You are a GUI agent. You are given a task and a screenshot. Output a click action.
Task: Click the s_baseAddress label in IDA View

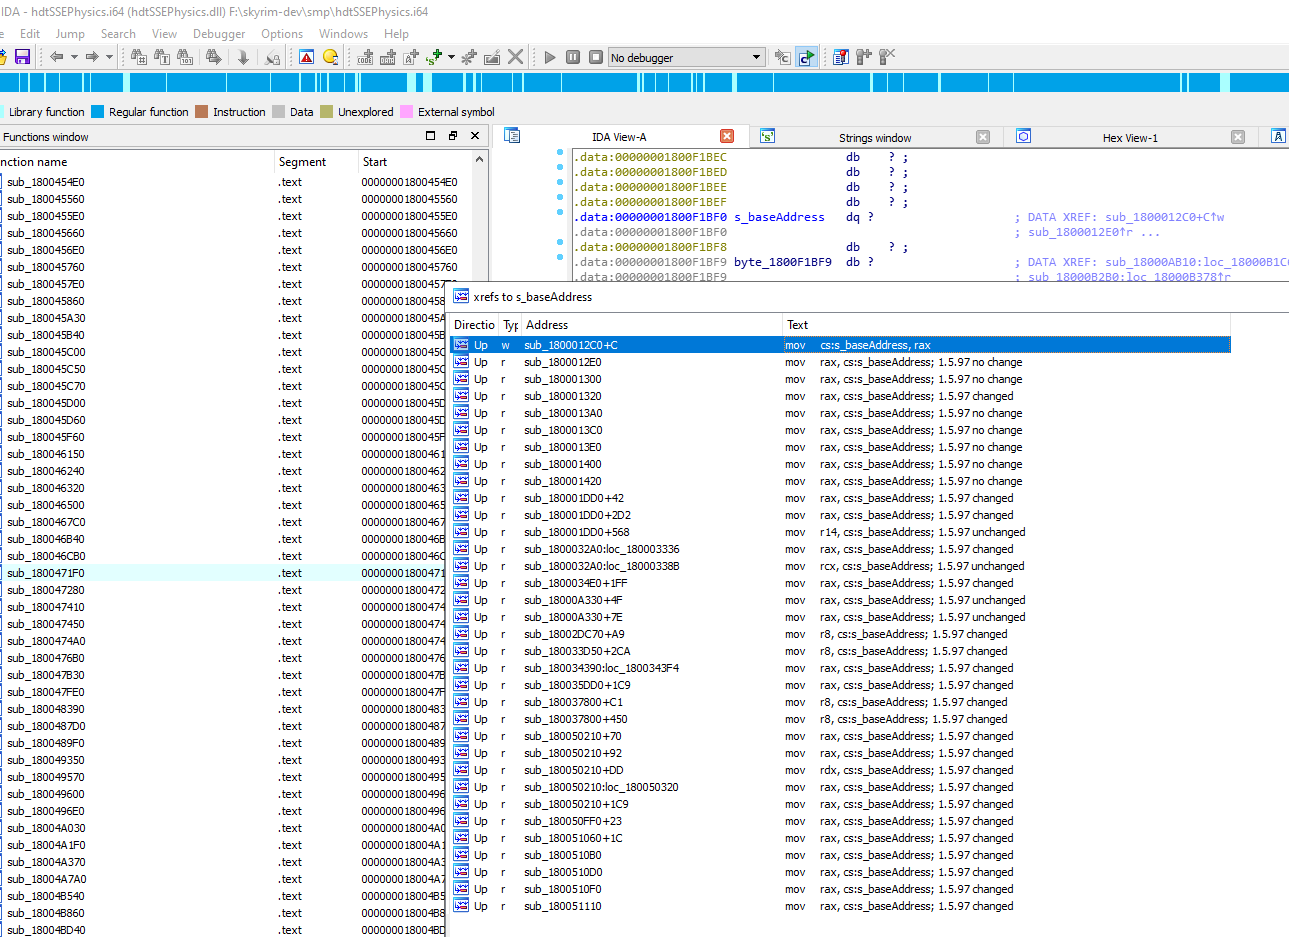click(x=779, y=217)
